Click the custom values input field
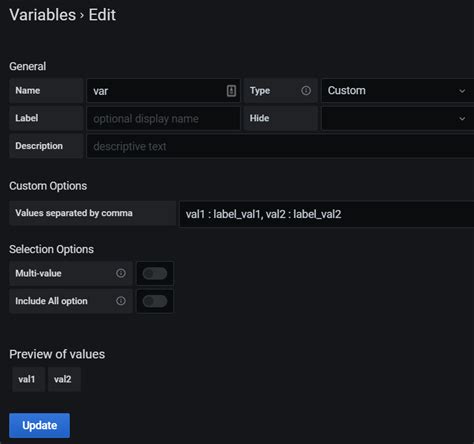Viewport: 474px width, 444px height. [x=327, y=214]
